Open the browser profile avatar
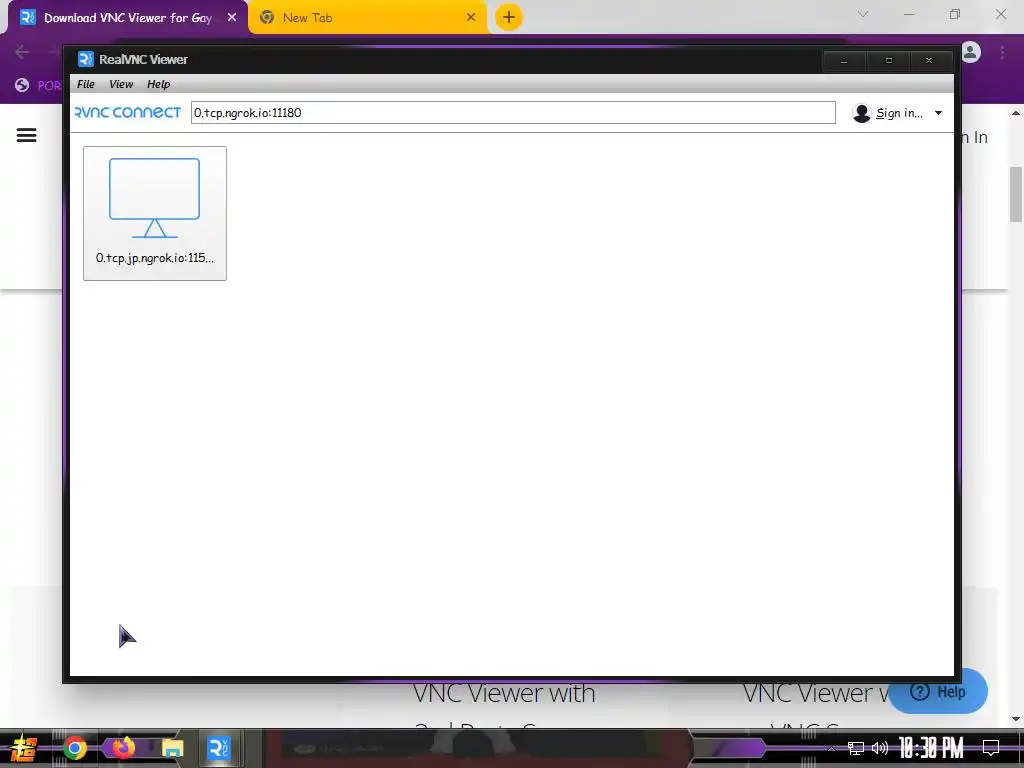The width and height of the screenshot is (1024, 768). coord(971,52)
